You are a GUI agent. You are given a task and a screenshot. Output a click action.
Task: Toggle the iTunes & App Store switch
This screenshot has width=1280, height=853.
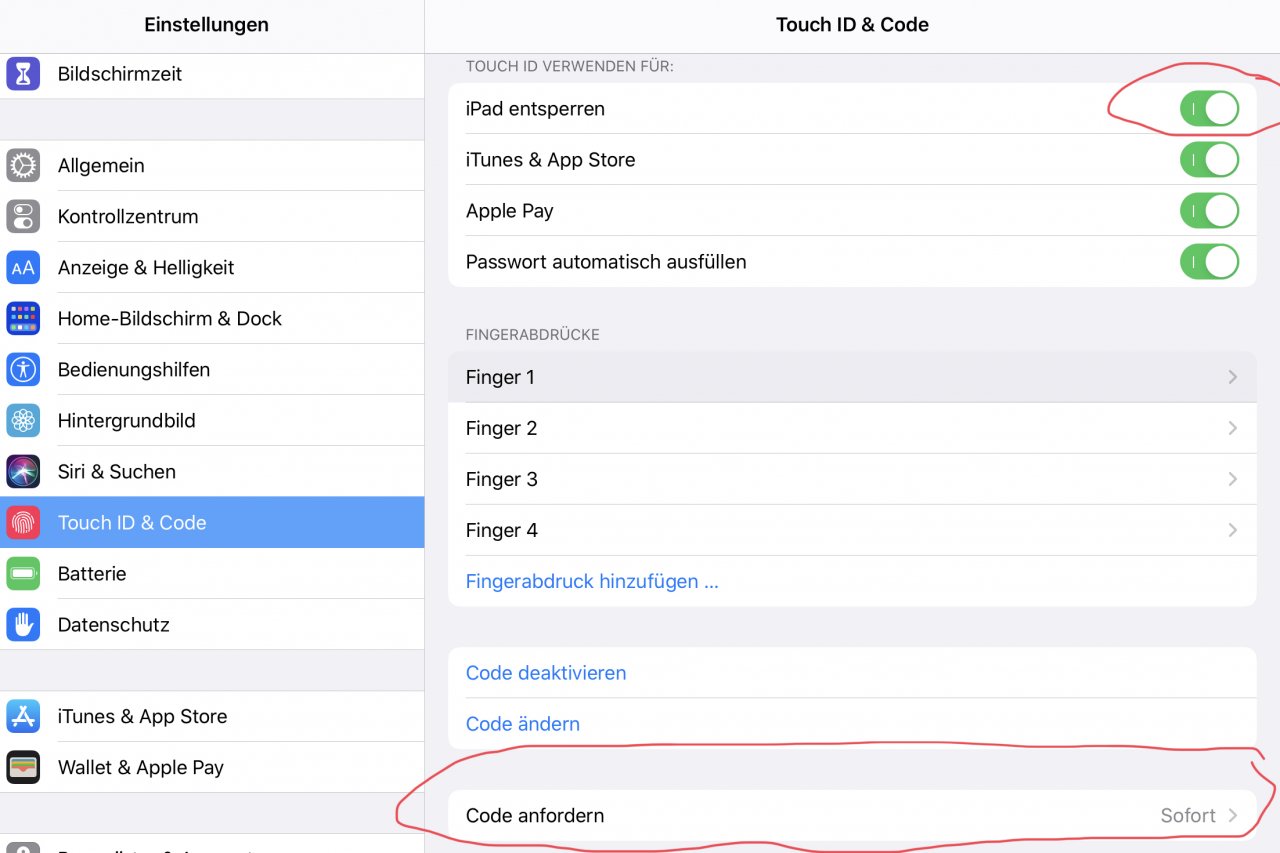[1209, 159]
